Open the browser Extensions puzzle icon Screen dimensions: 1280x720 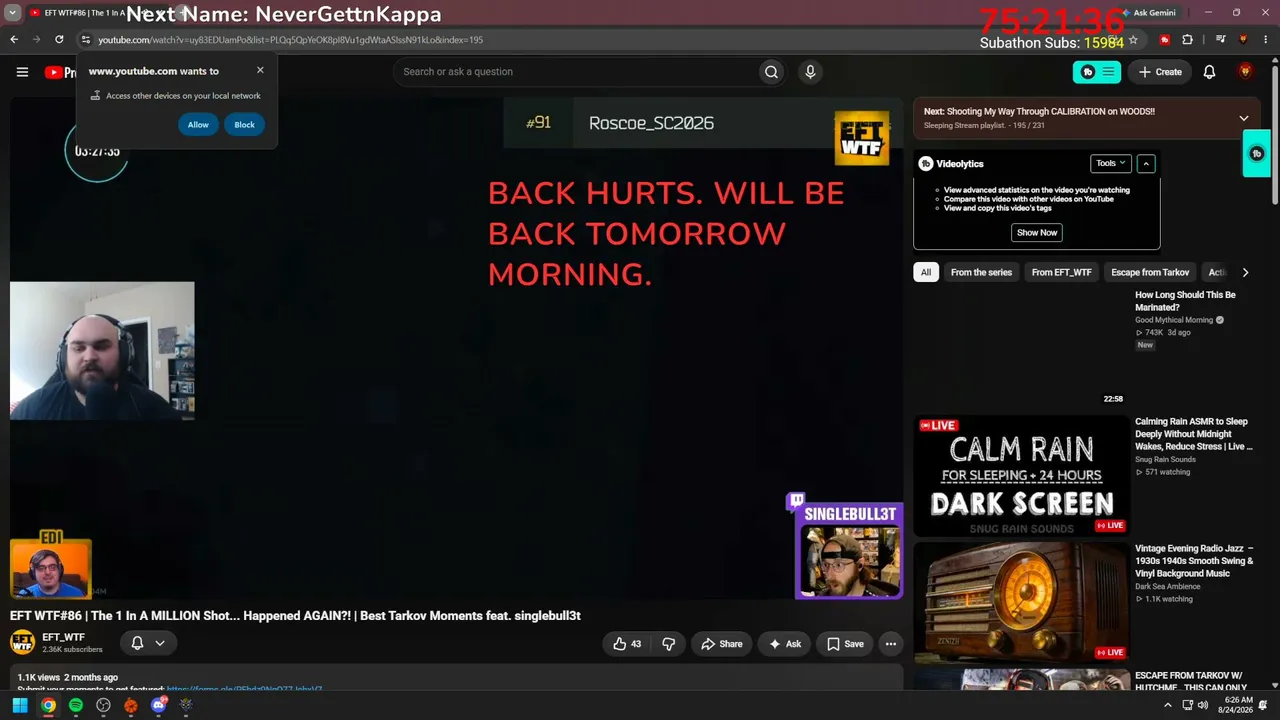coord(1187,40)
